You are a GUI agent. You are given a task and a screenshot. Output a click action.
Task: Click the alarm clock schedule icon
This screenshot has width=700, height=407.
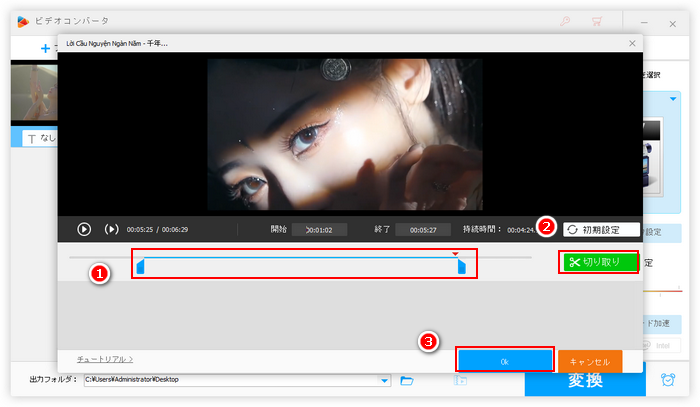[667, 381]
